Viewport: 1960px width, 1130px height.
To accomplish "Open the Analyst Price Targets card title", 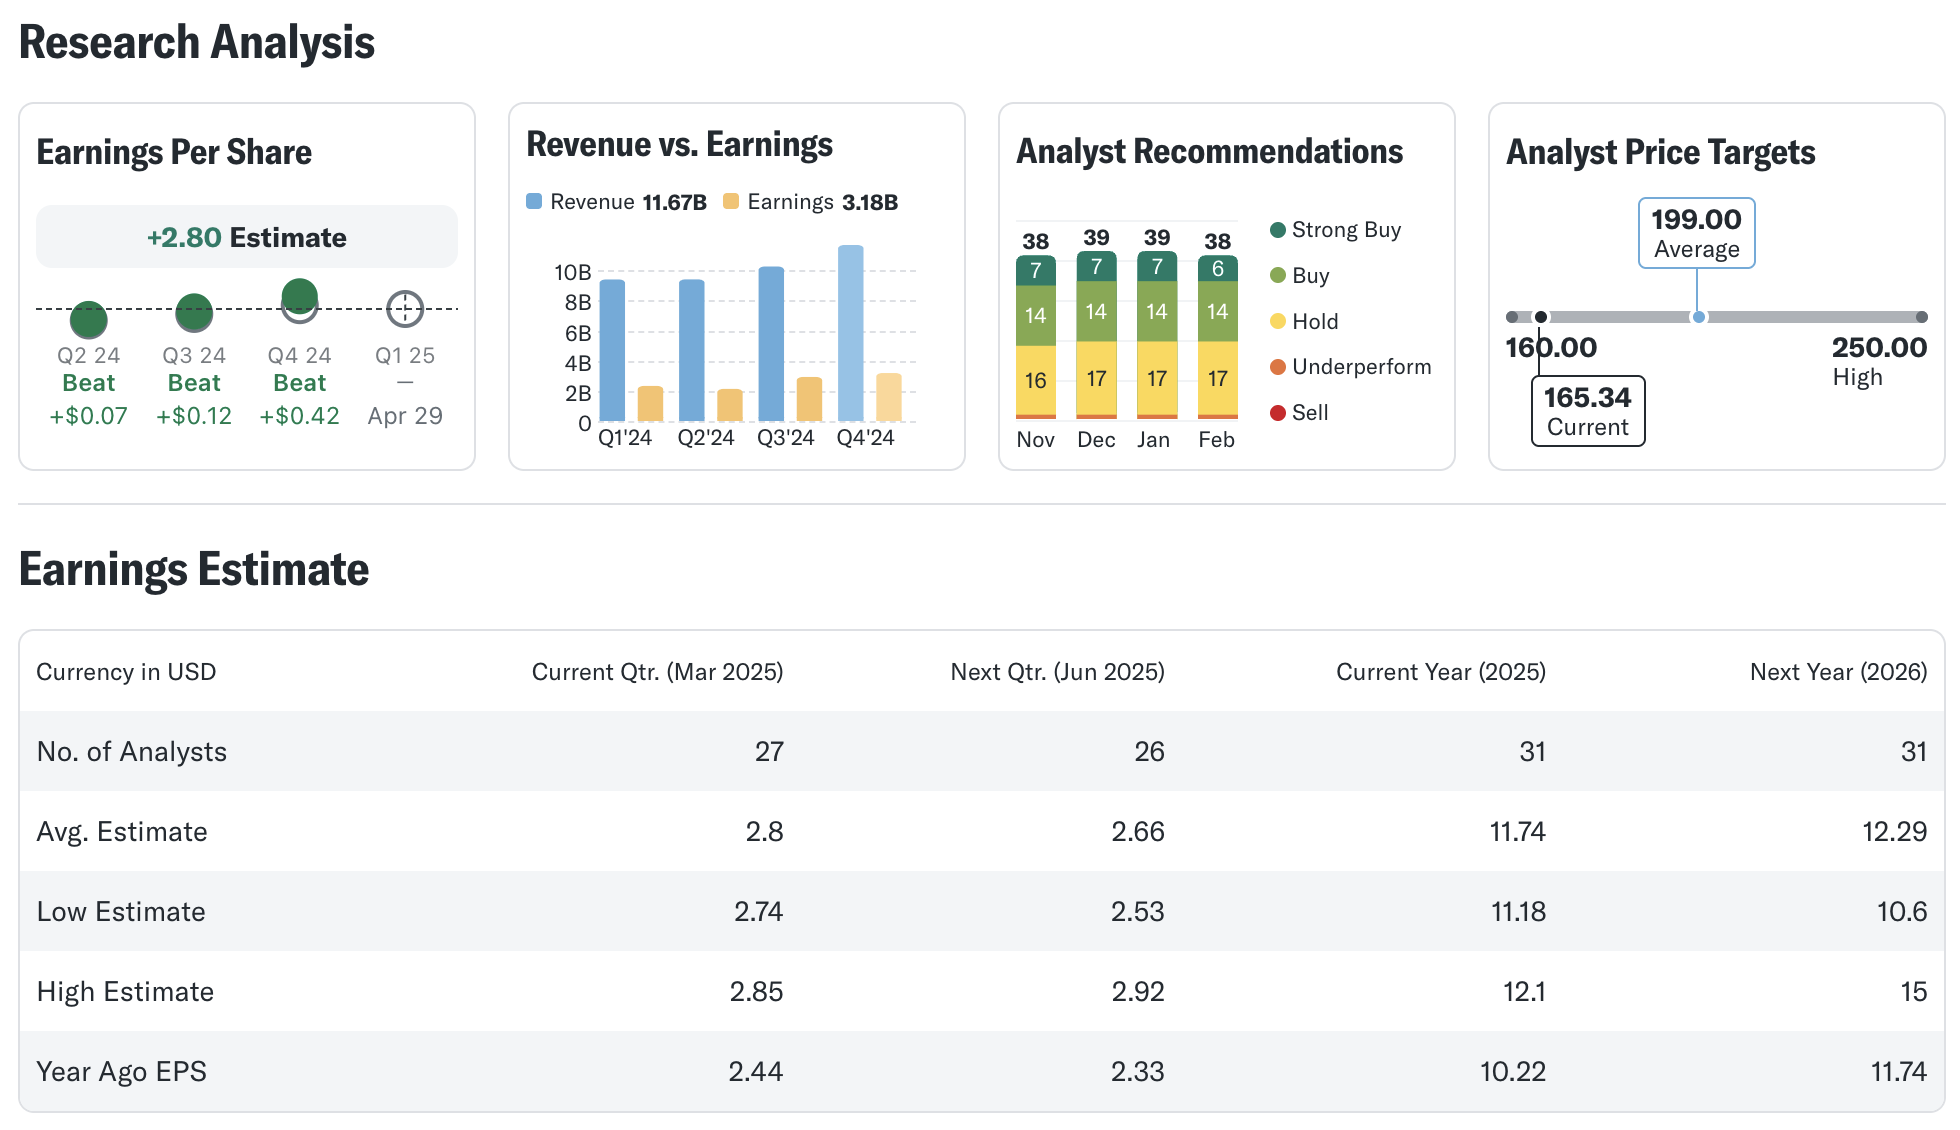I will pyautogui.click(x=1660, y=152).
